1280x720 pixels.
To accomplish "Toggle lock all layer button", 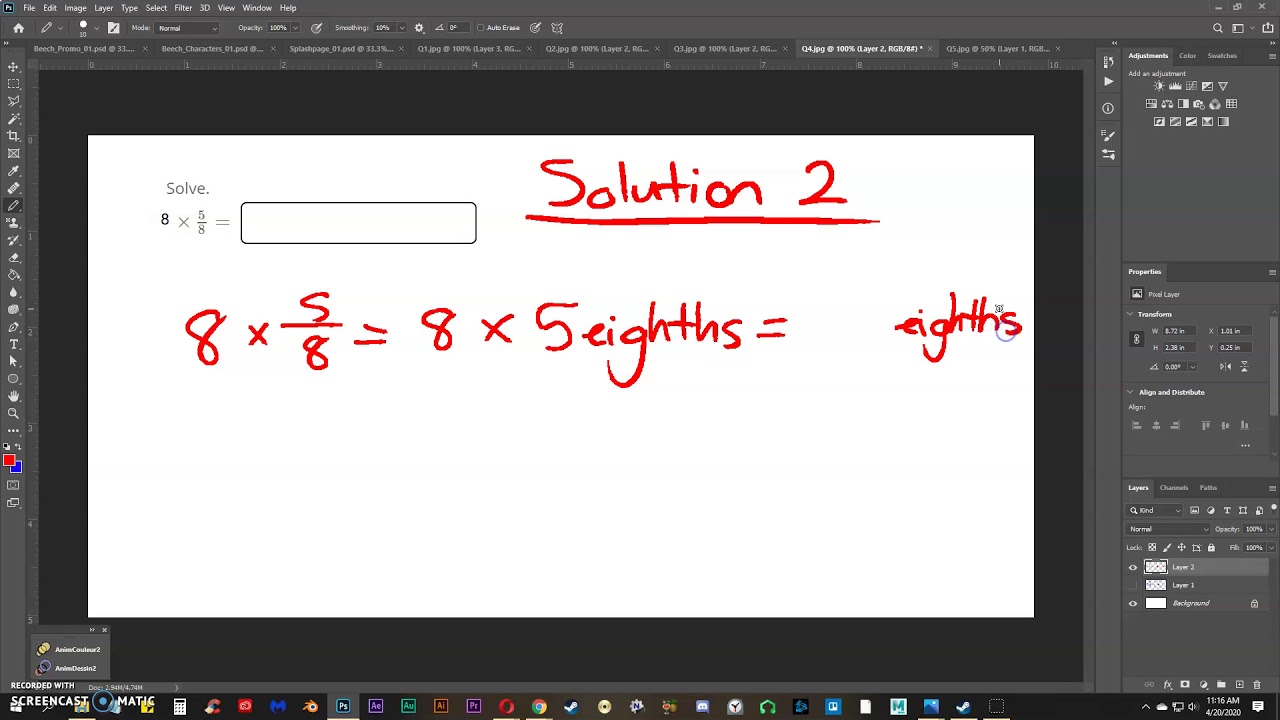I will pos(1211,547).
